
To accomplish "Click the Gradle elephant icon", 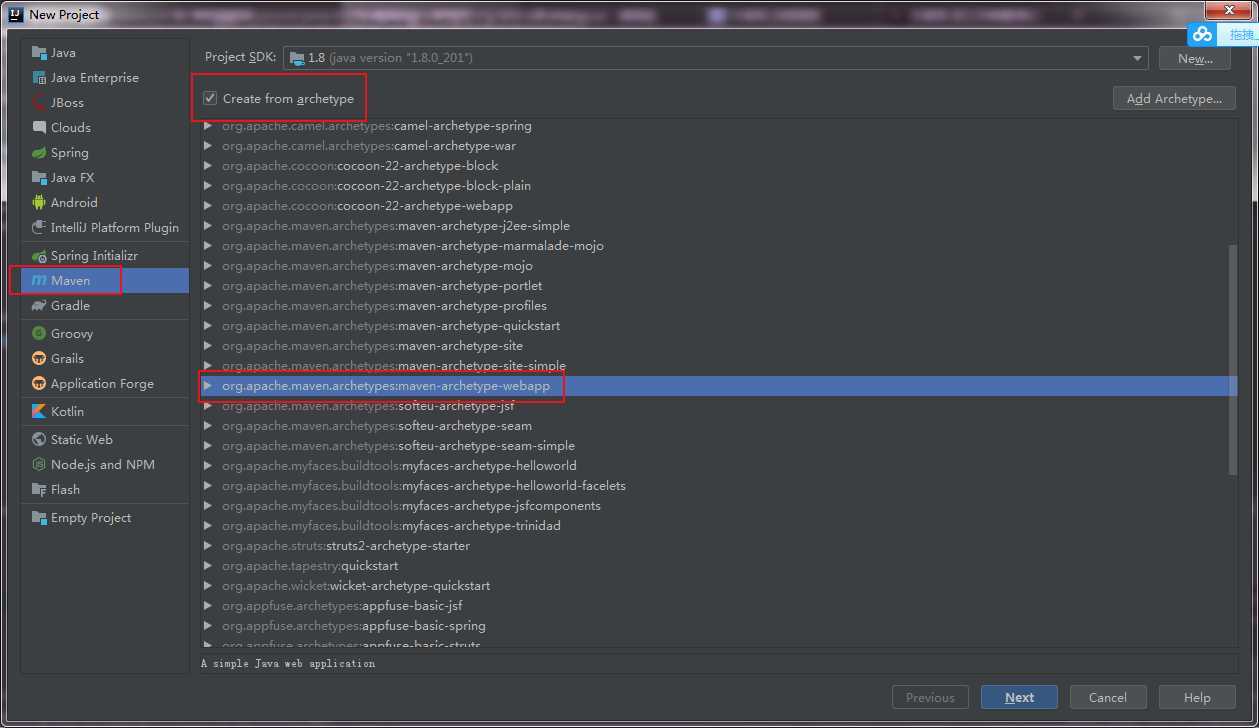I will click(x=39, y=306).
